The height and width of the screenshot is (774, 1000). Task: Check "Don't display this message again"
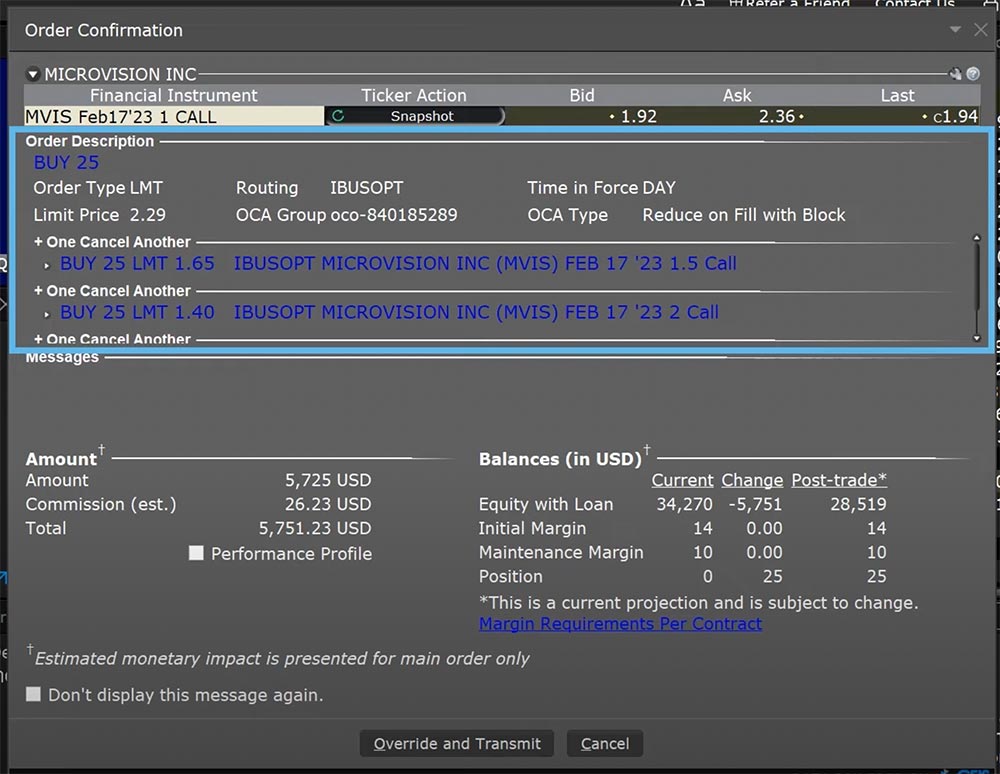[x=34, y=694]
